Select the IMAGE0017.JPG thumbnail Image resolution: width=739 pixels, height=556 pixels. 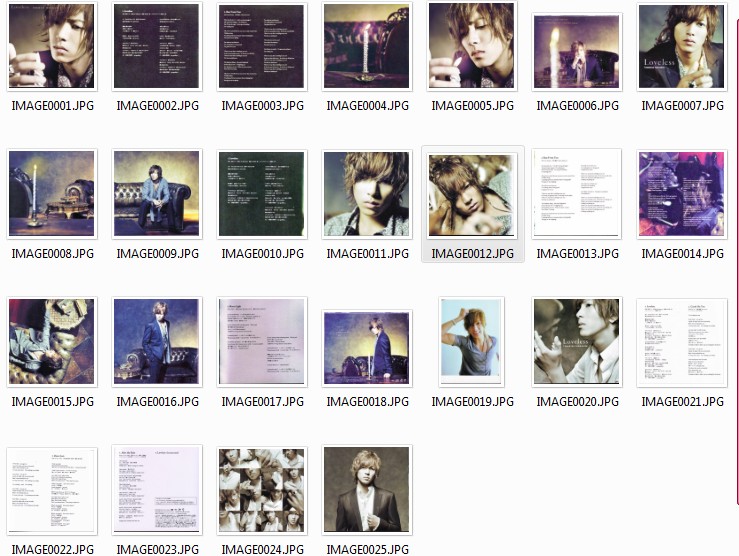[x=262, y=342]
